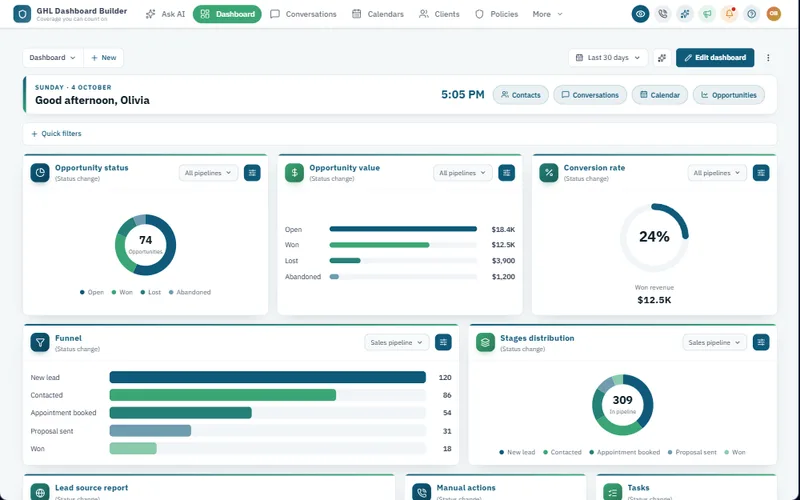
Task: Select the Dashboard nav tab
Action: tap(227, 14)
